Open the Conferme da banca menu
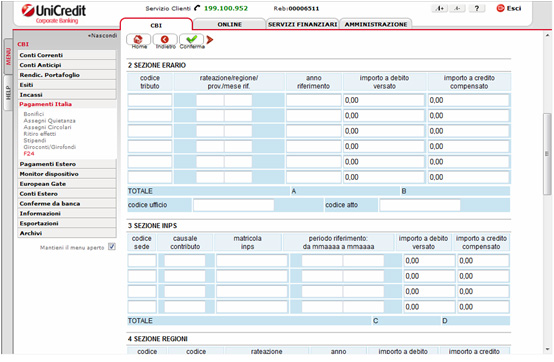The image size is (554, 362). tap(67, 203)
